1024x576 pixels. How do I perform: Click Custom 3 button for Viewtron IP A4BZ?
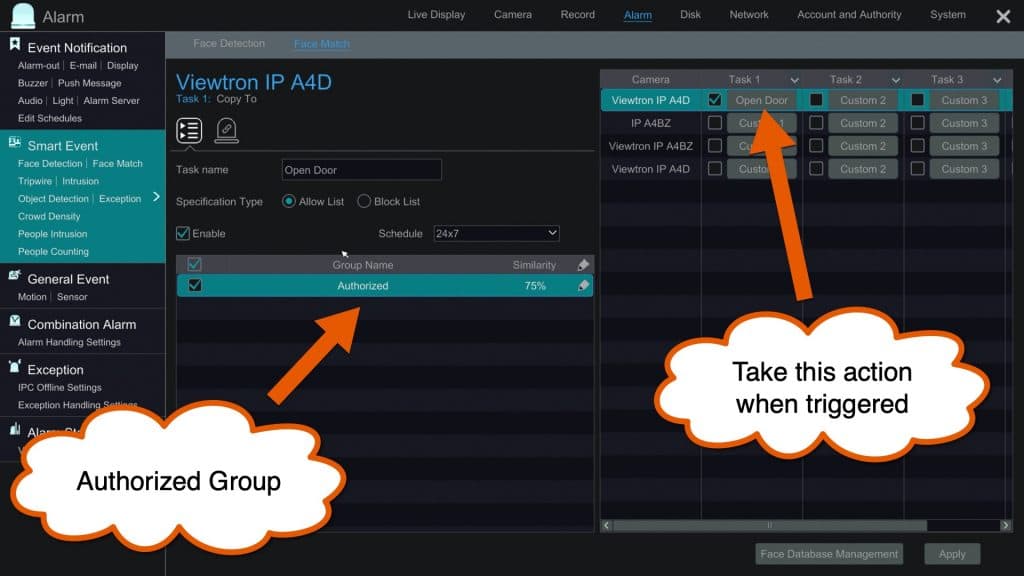[964, 146]
